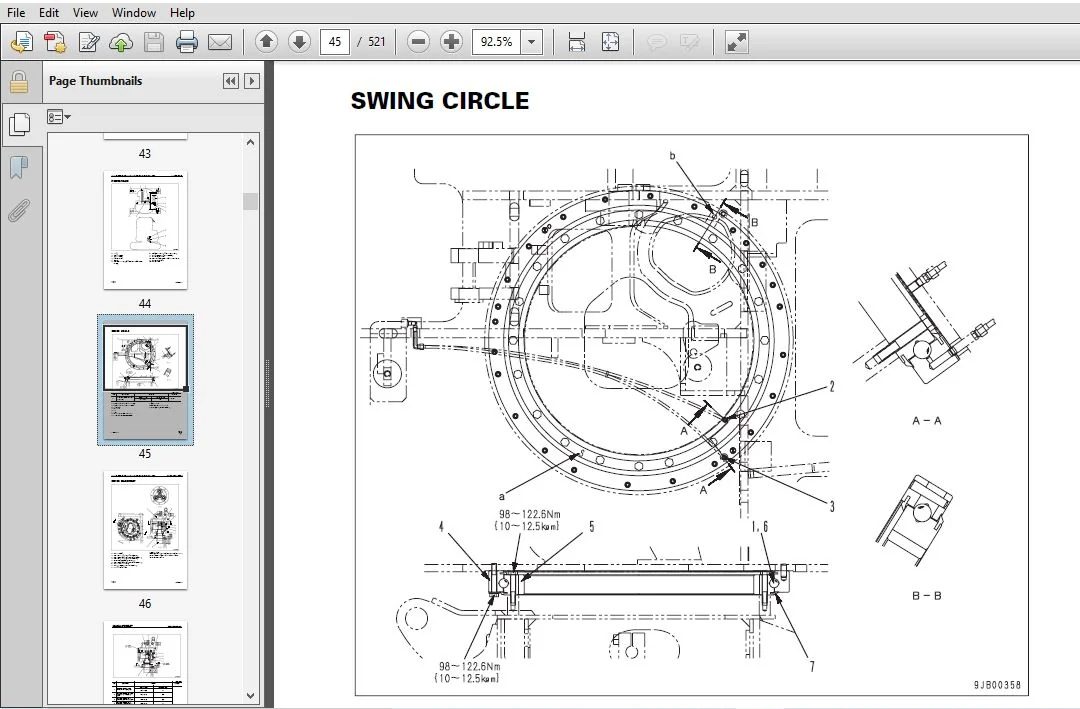Click the Open file icon

coord(21,42)
